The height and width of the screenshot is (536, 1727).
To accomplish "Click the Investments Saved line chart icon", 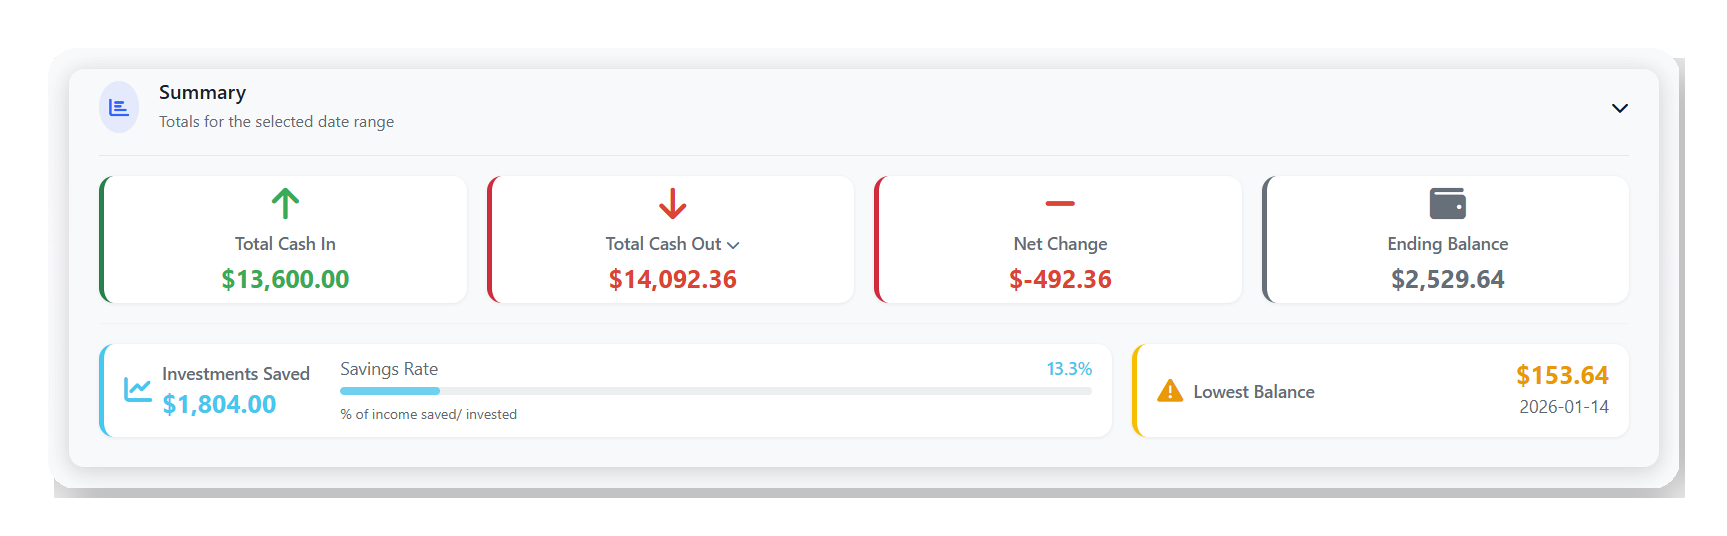I will coord(138,389).
